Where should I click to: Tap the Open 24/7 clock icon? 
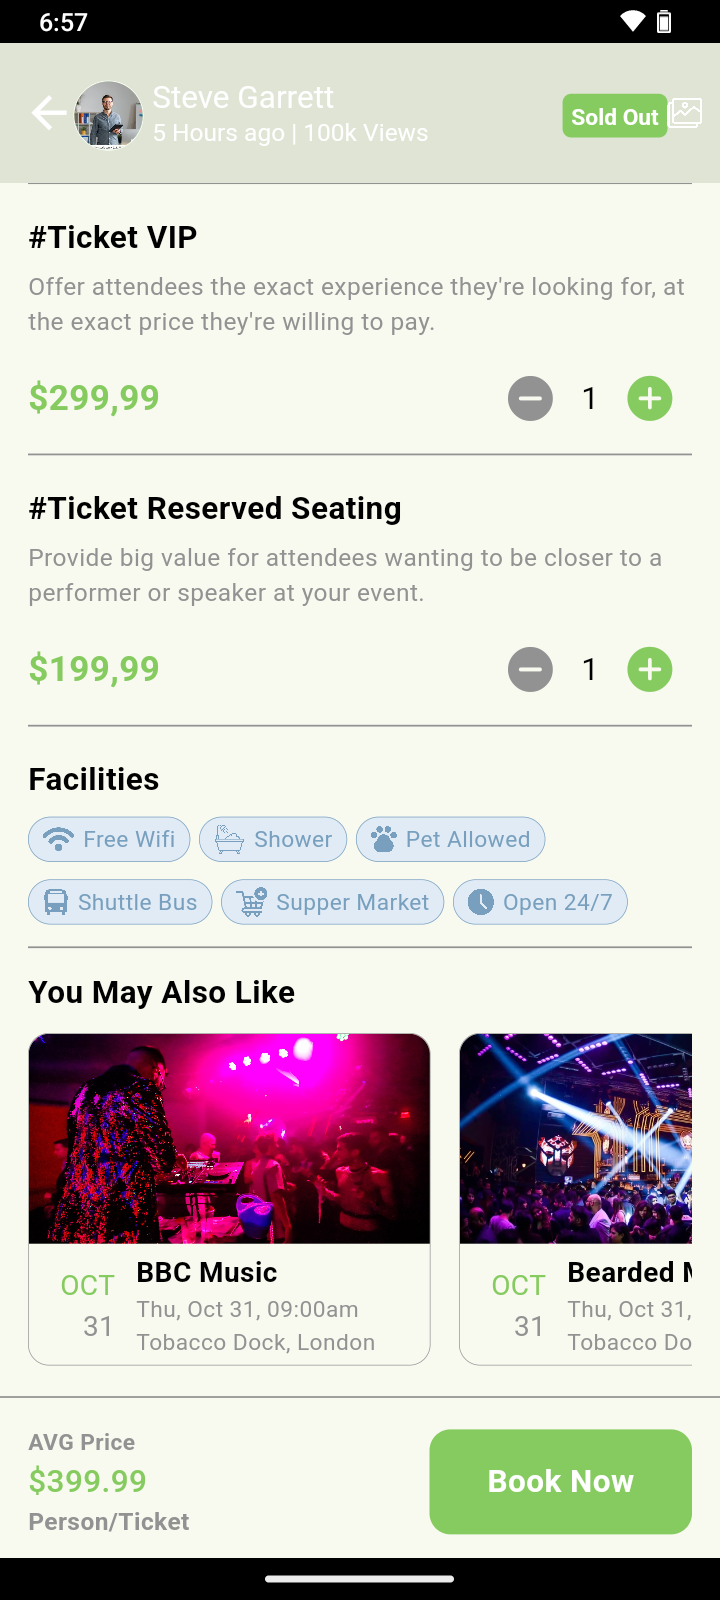[481, 902]
